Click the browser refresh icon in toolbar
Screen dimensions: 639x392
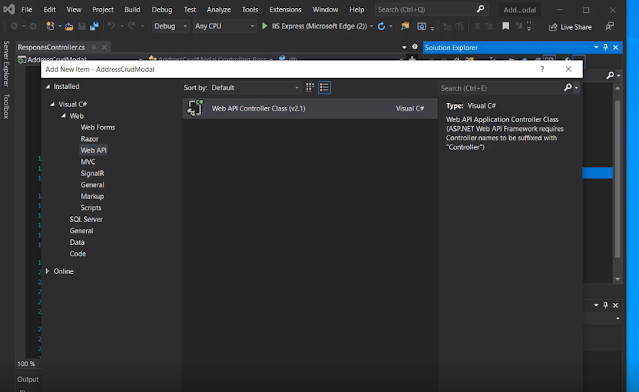381,26
